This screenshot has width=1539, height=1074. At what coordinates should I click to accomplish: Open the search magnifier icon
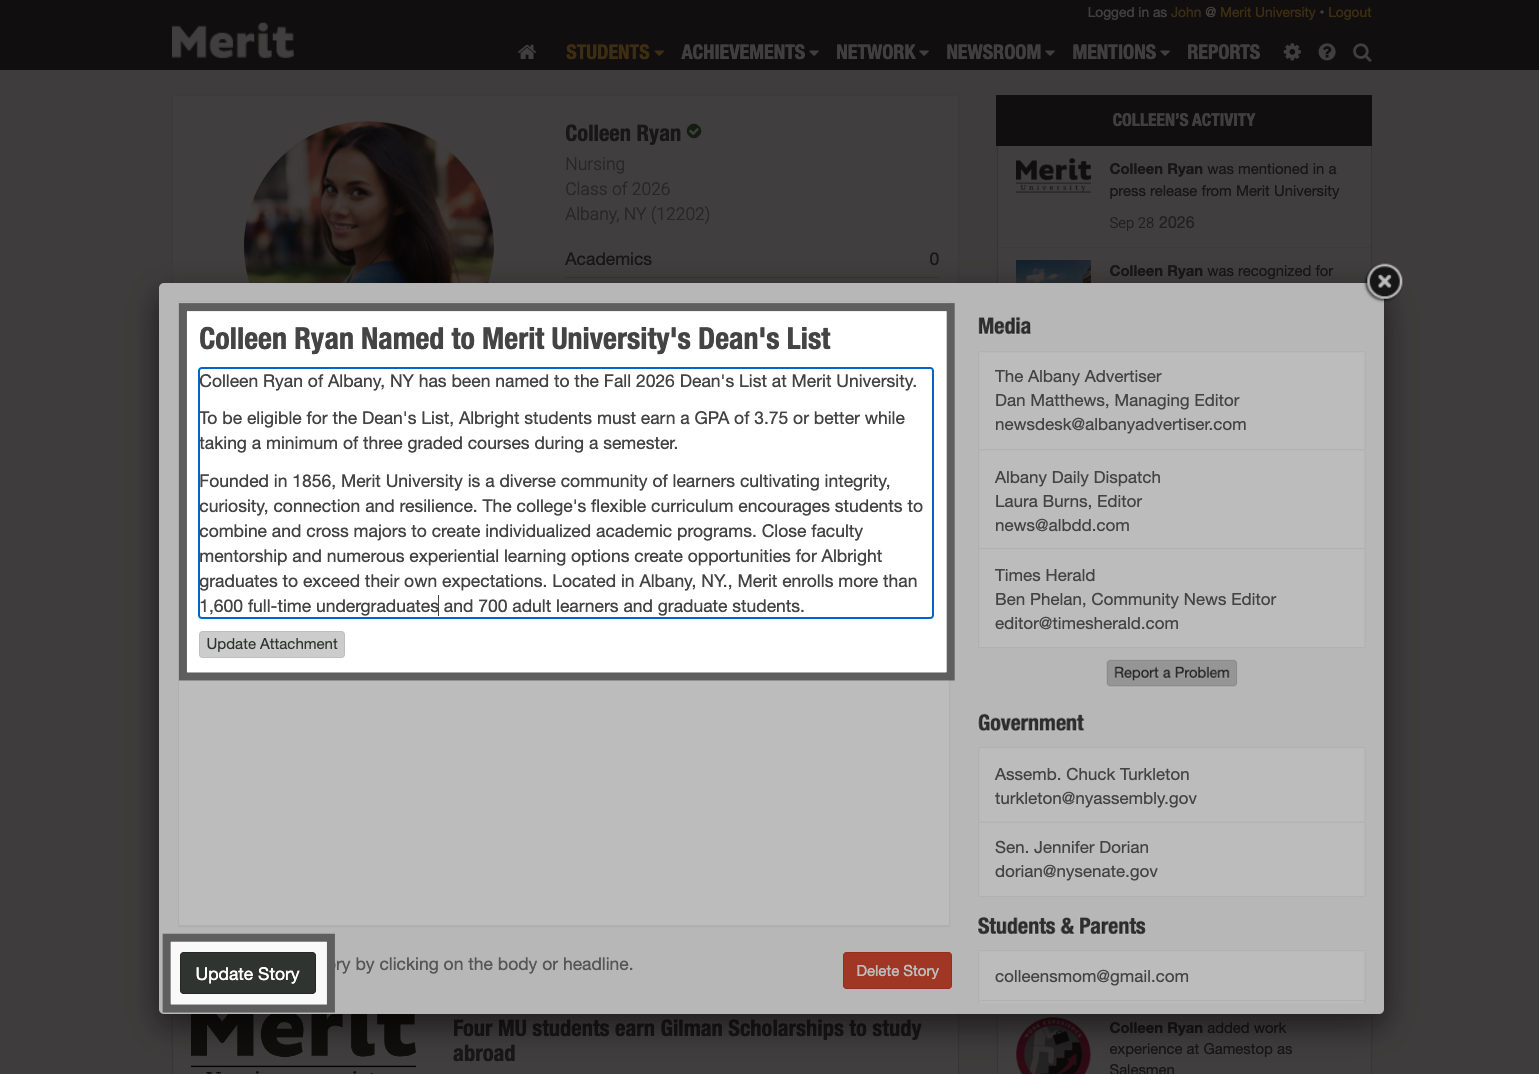(x=1361, y=52)
